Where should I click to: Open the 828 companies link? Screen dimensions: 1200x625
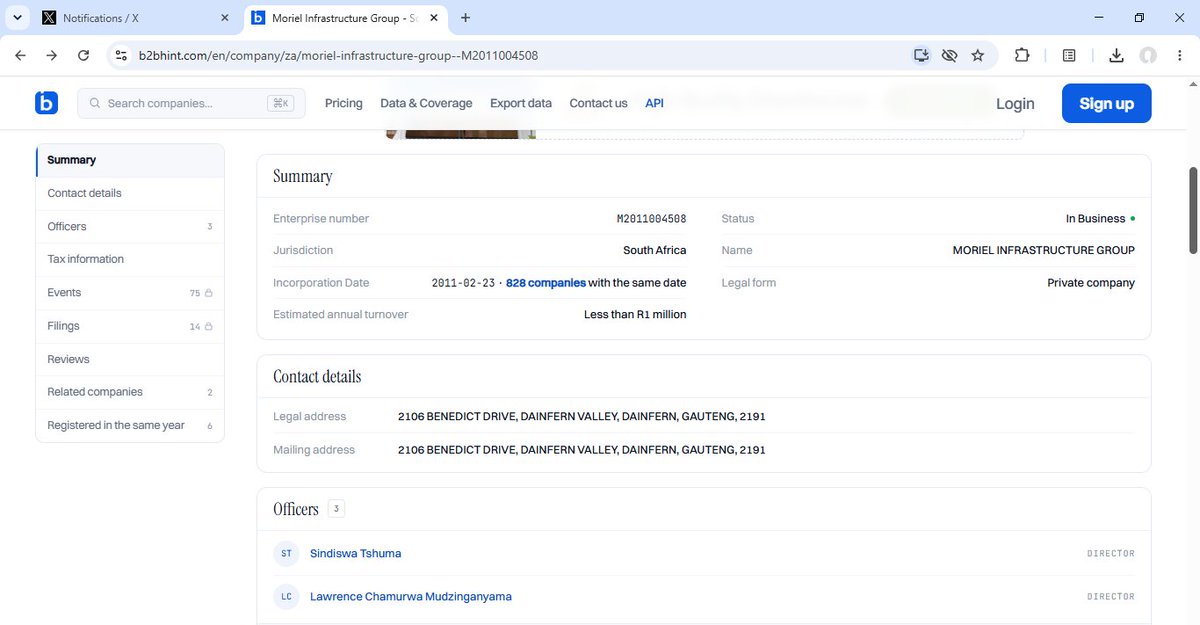tap(546, 283)
